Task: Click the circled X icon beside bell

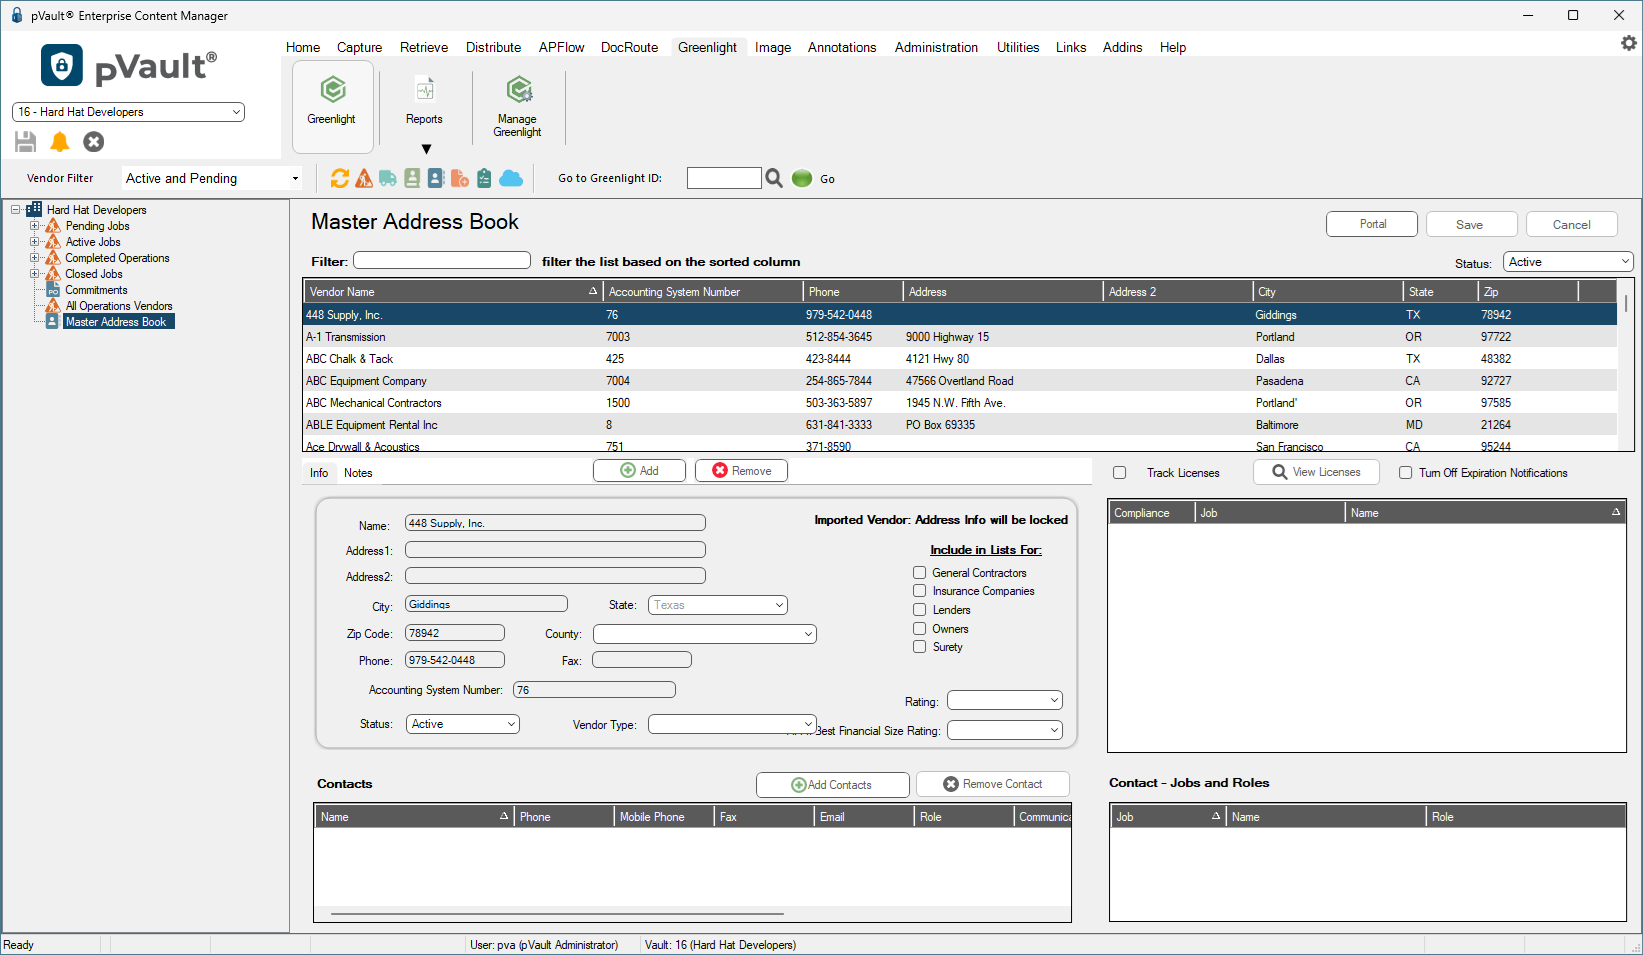Action: [x=94, y=142]
